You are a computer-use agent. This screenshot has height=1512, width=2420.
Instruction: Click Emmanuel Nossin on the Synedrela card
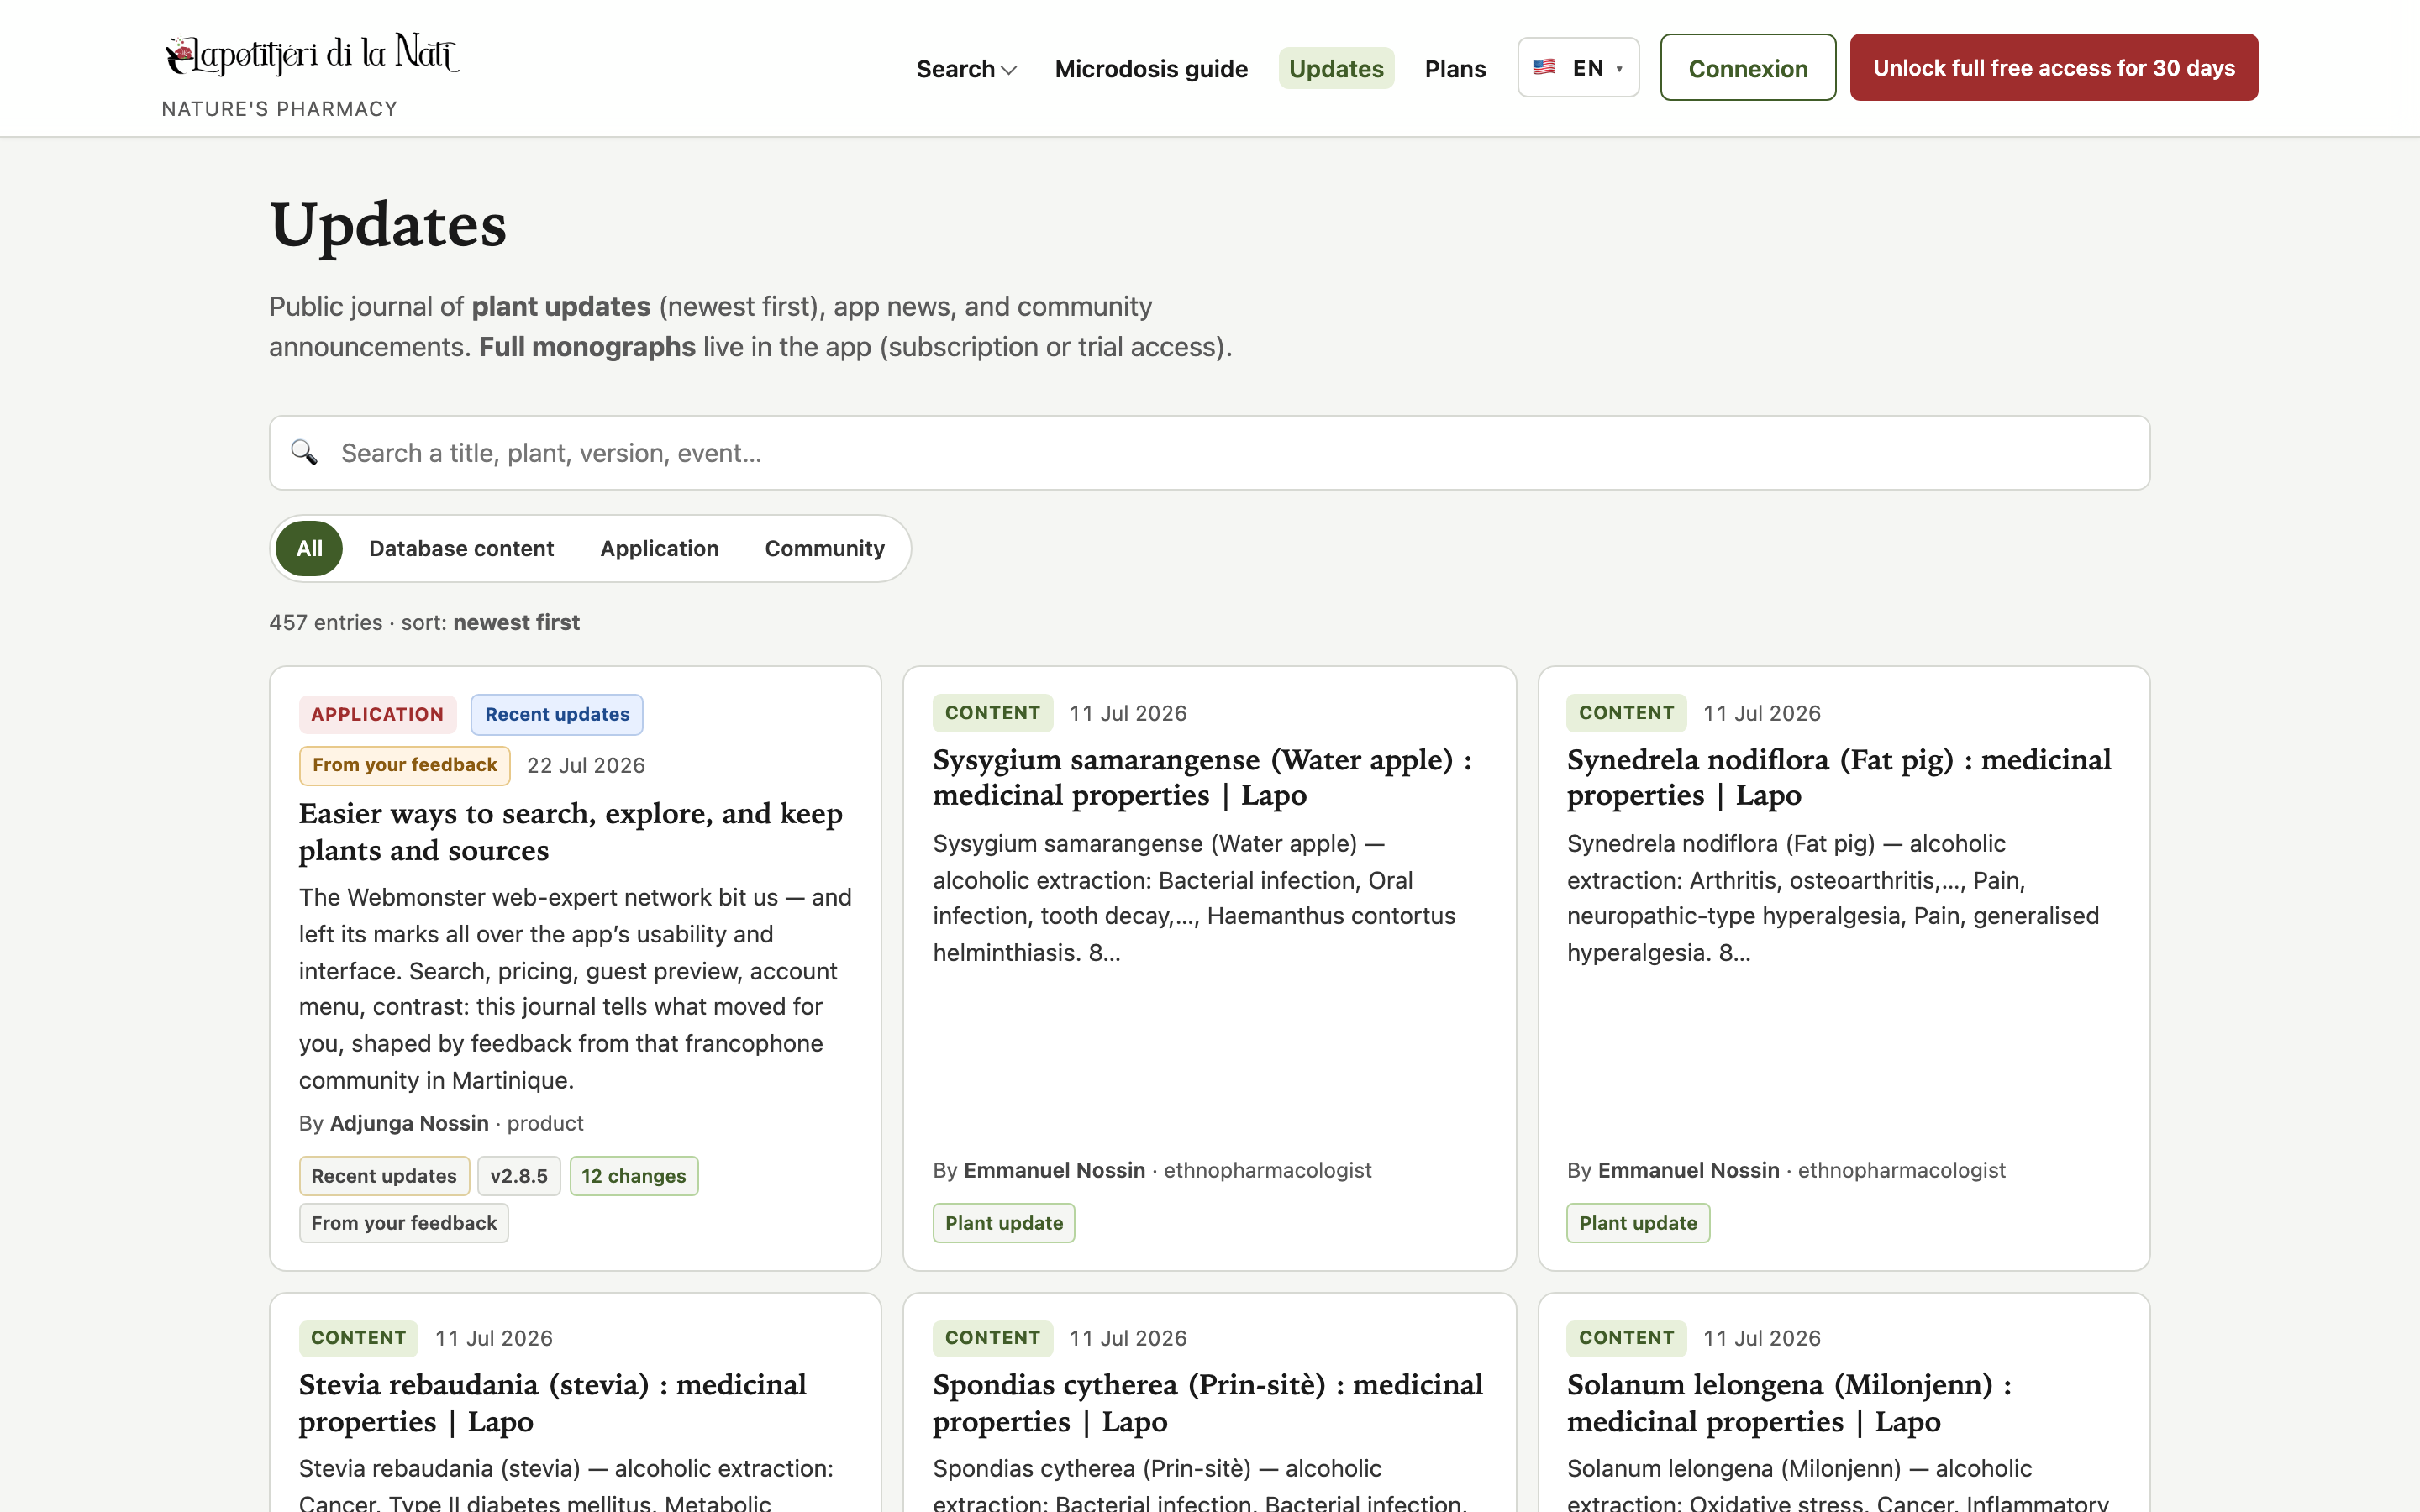1688,1170
